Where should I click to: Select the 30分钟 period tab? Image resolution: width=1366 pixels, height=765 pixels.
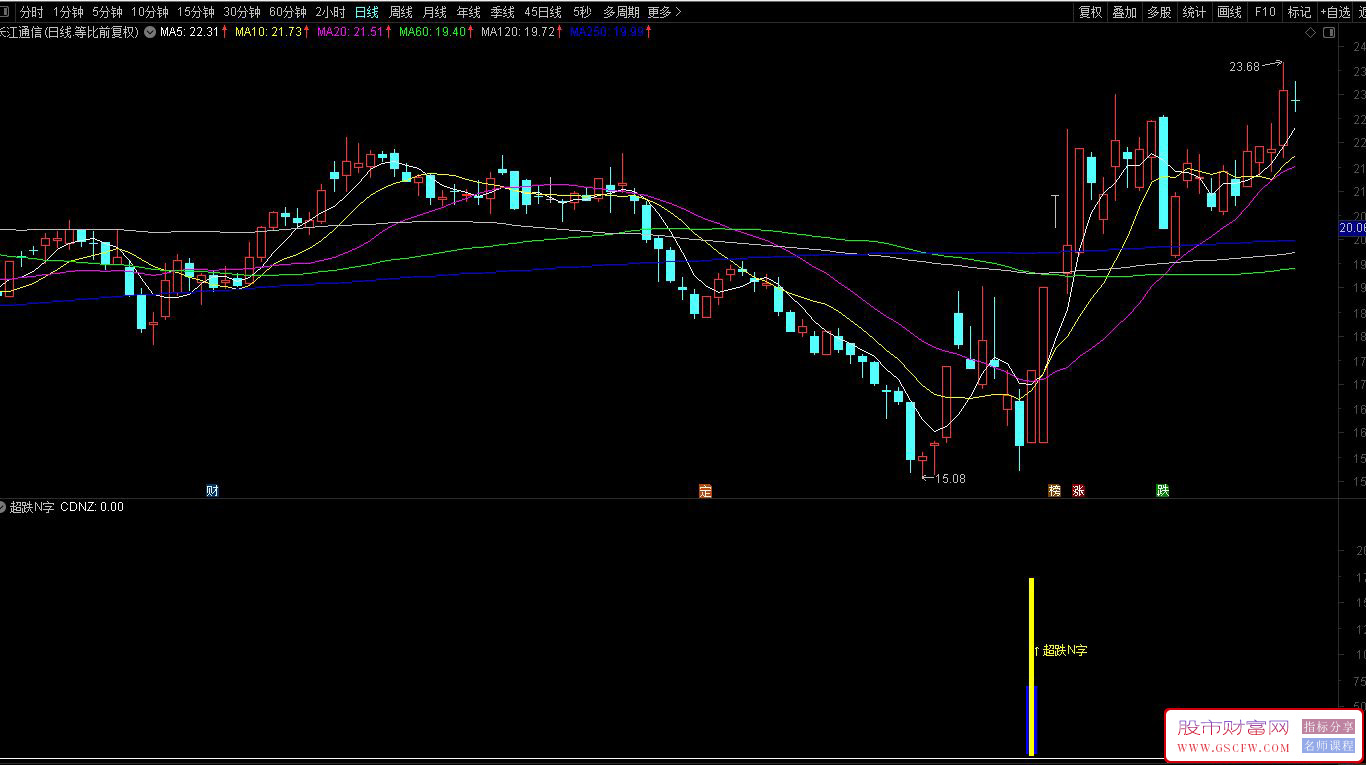click(x=241, y=12)
